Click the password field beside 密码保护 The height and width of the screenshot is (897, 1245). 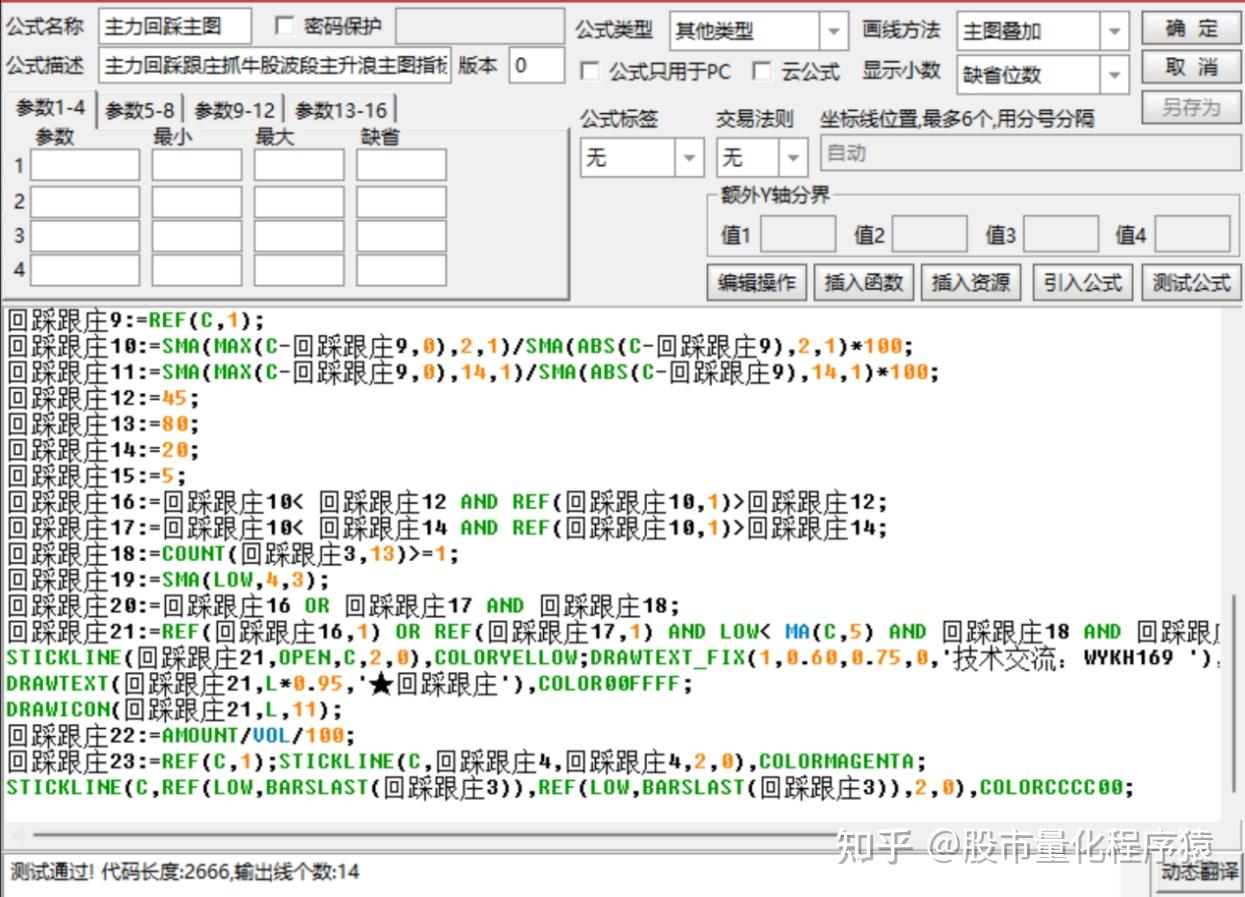tap(479, 26)
